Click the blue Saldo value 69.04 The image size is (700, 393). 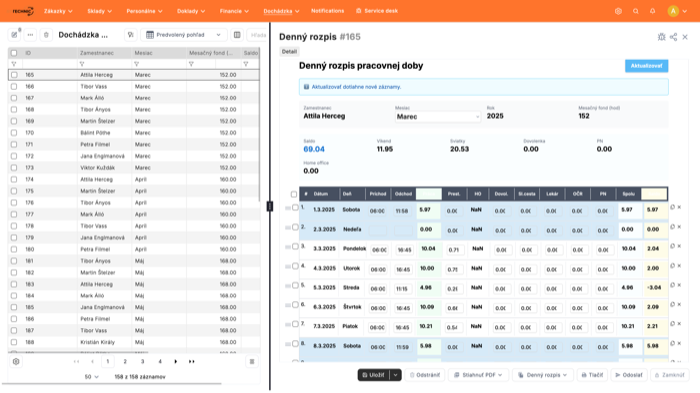coord(314,149)
